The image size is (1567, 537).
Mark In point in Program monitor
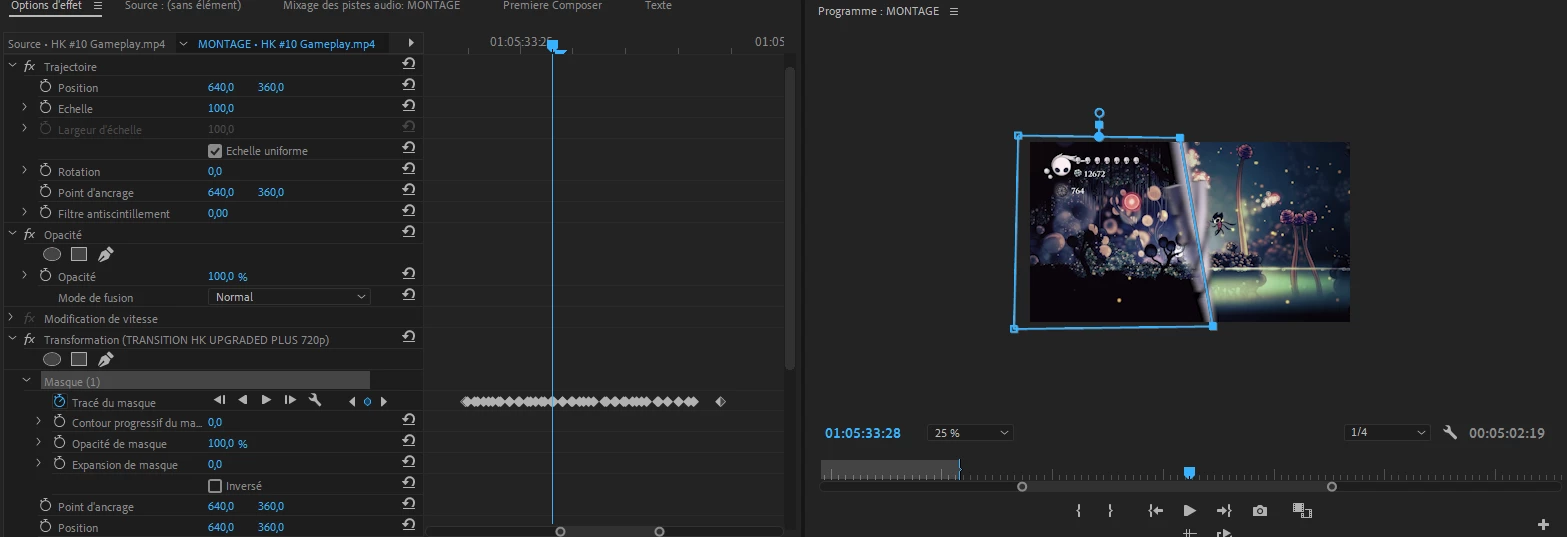[1078, 511]
